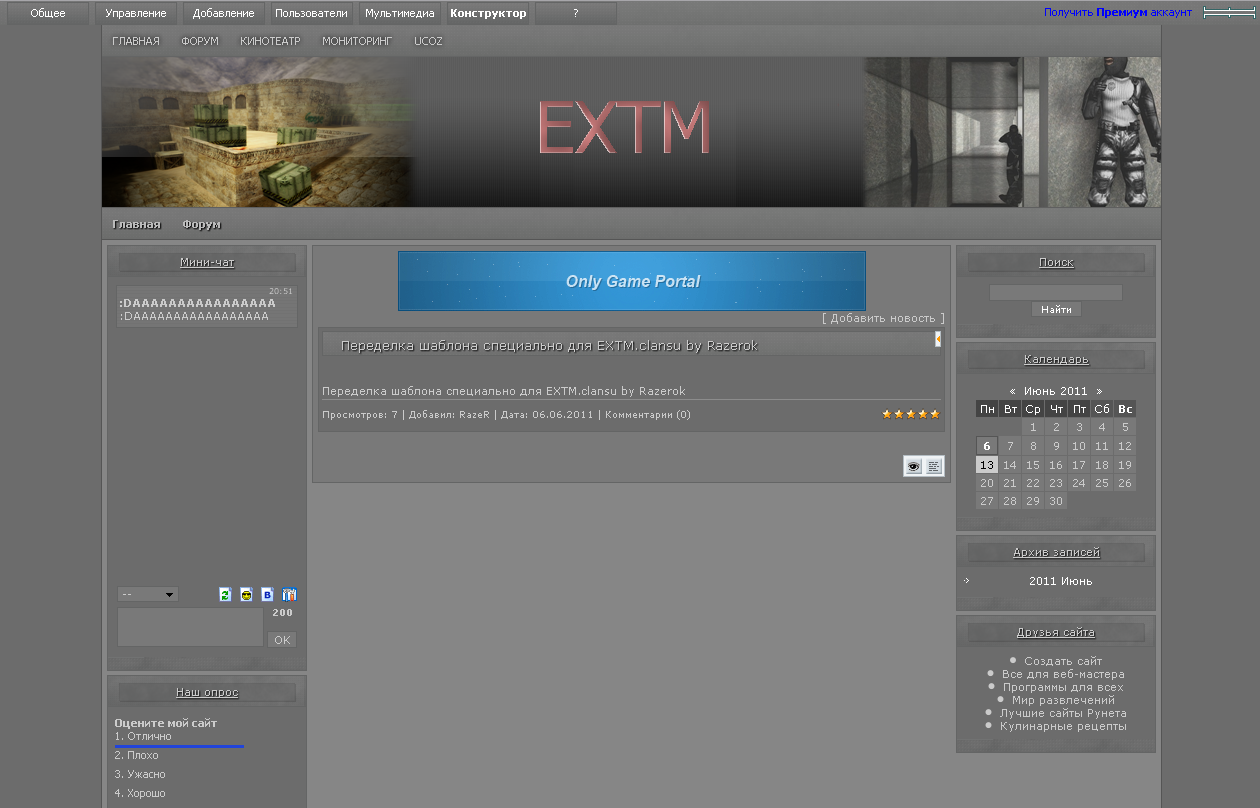Image resolution: width=1260 pixels, height=808 pixels.
Task: Click the Only Game Portal banner
Action: [x=632, y=281]
